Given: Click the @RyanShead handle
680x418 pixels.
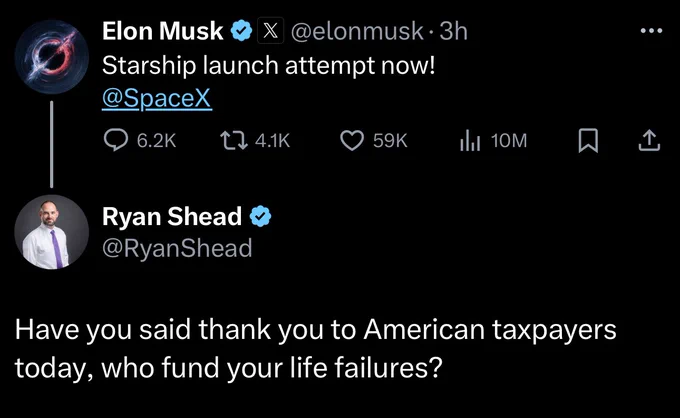Looking at the screenshot, I should tap(177, 248).
